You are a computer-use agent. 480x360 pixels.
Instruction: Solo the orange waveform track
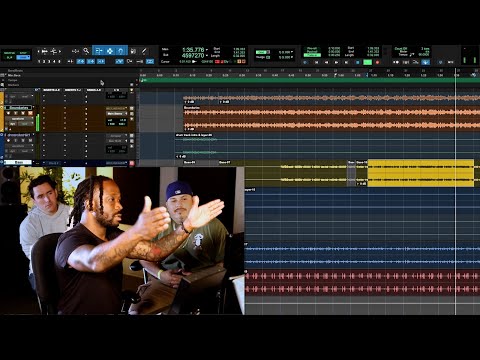pyautogui.click(x=23, y=113)
